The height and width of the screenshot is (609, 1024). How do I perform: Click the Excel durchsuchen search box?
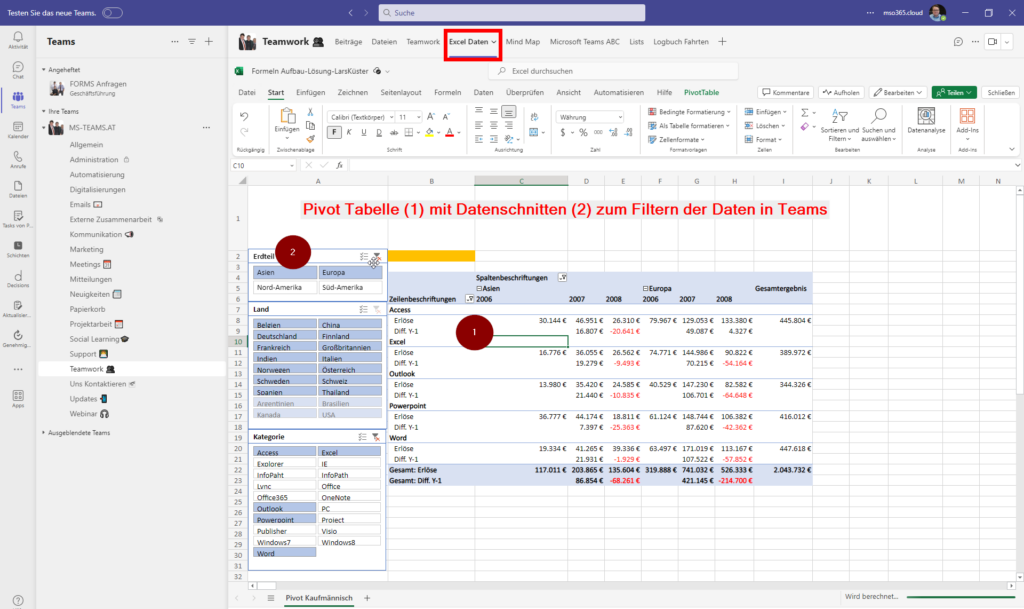click(615, 71)
